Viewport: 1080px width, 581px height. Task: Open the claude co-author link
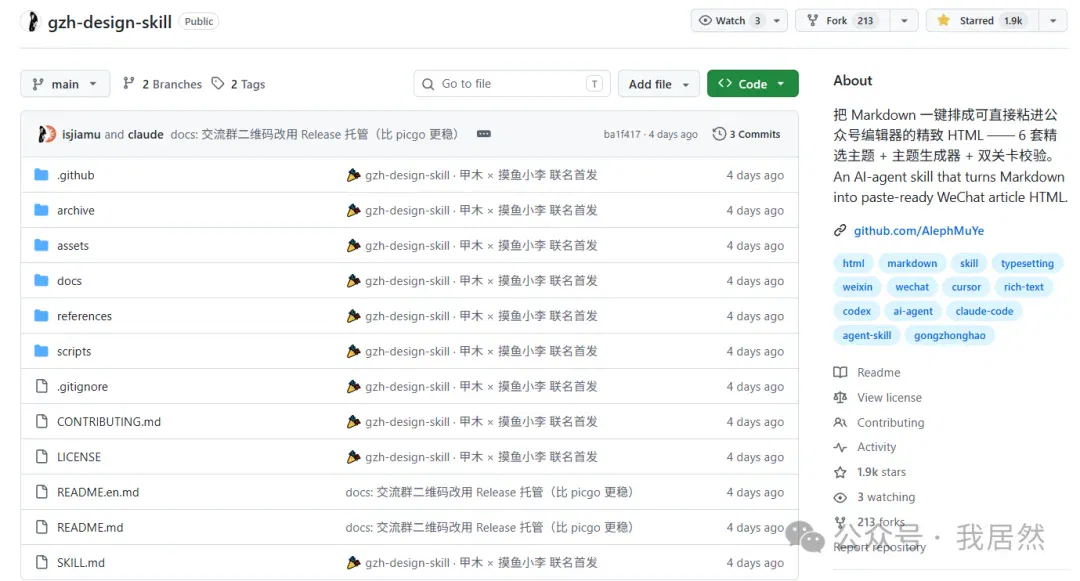pos(145,134)
